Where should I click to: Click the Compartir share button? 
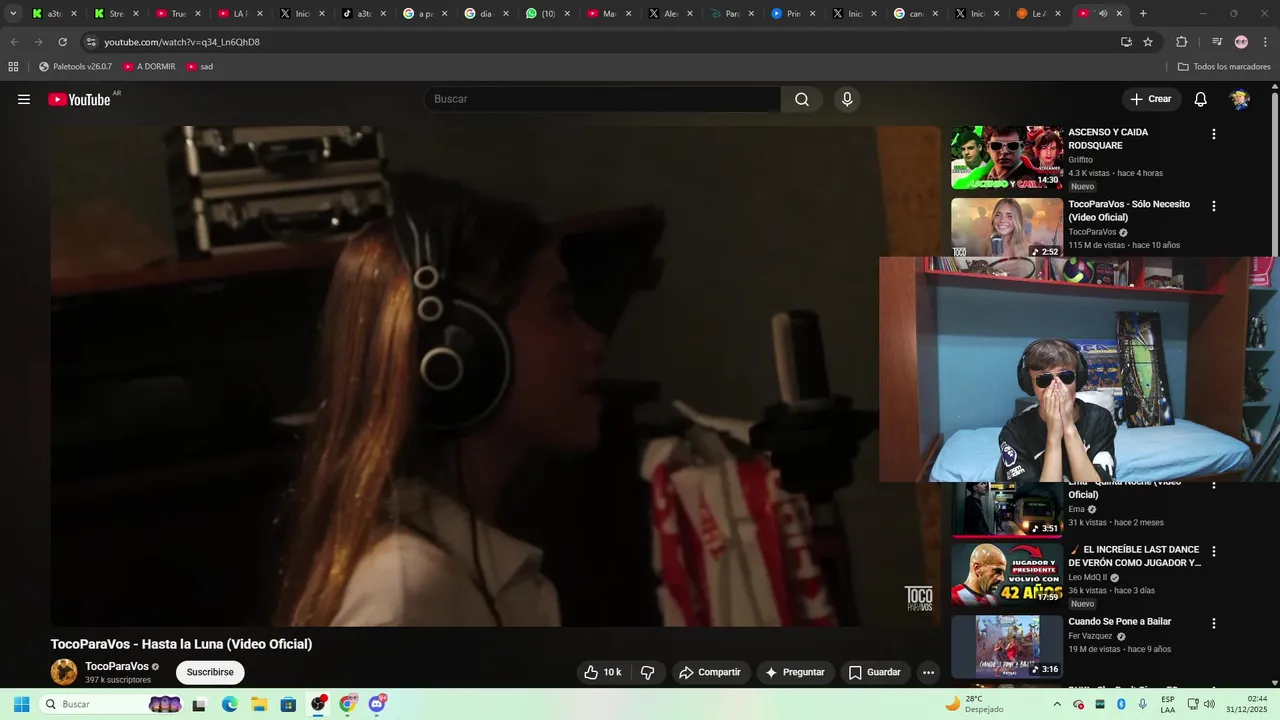click(710, 672)
